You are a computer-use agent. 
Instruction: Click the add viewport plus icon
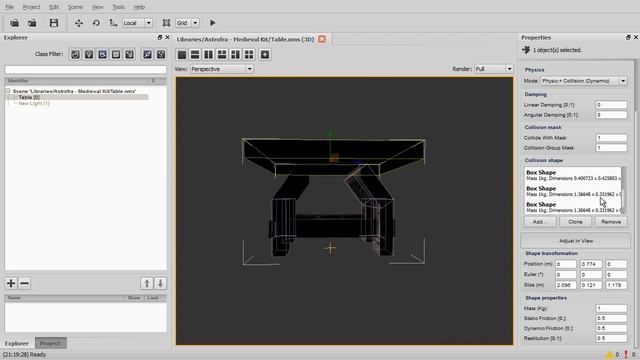pyautogui.click(x=265, y=54)
